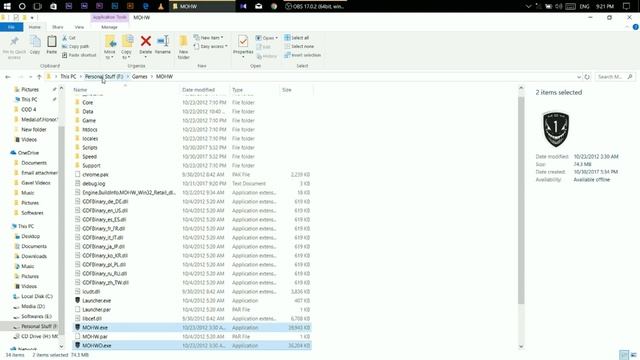Go up one folder level arrow

pos(39,77)
